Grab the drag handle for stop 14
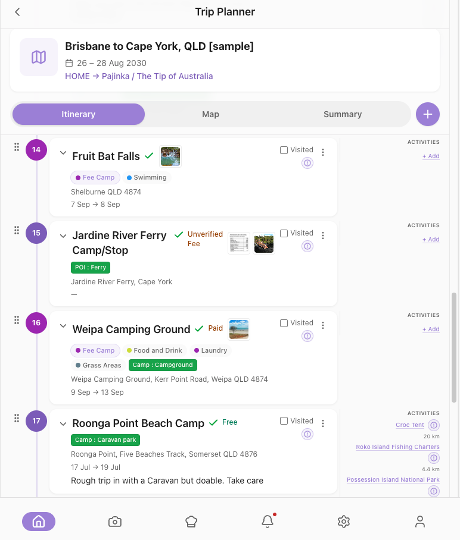Viewport: 460px width, 540px height. click(17, 147)
